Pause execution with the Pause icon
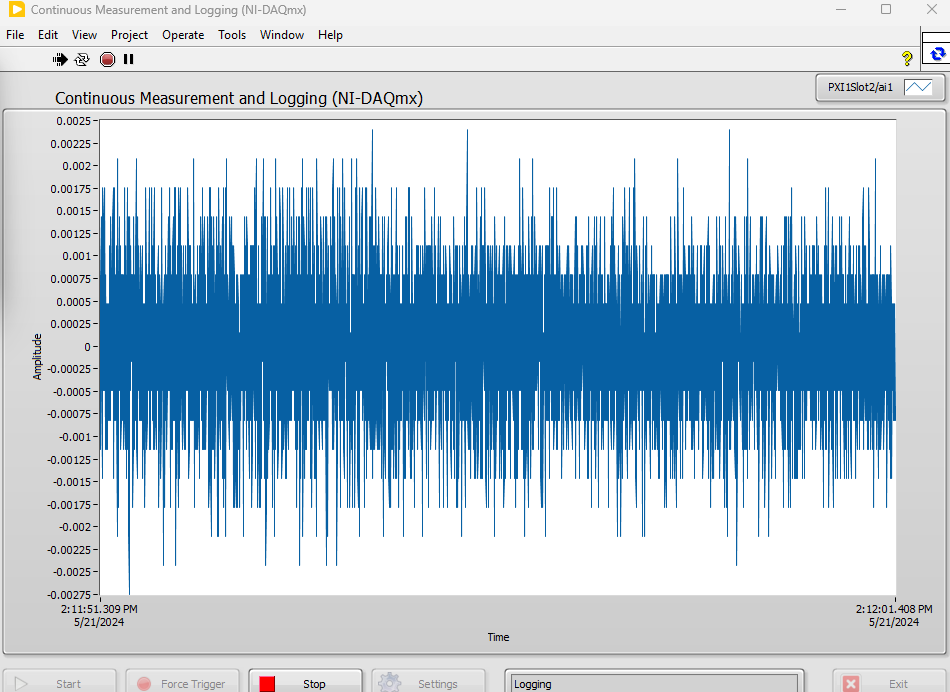The image size is (950, 692). (x=129, y=60)
